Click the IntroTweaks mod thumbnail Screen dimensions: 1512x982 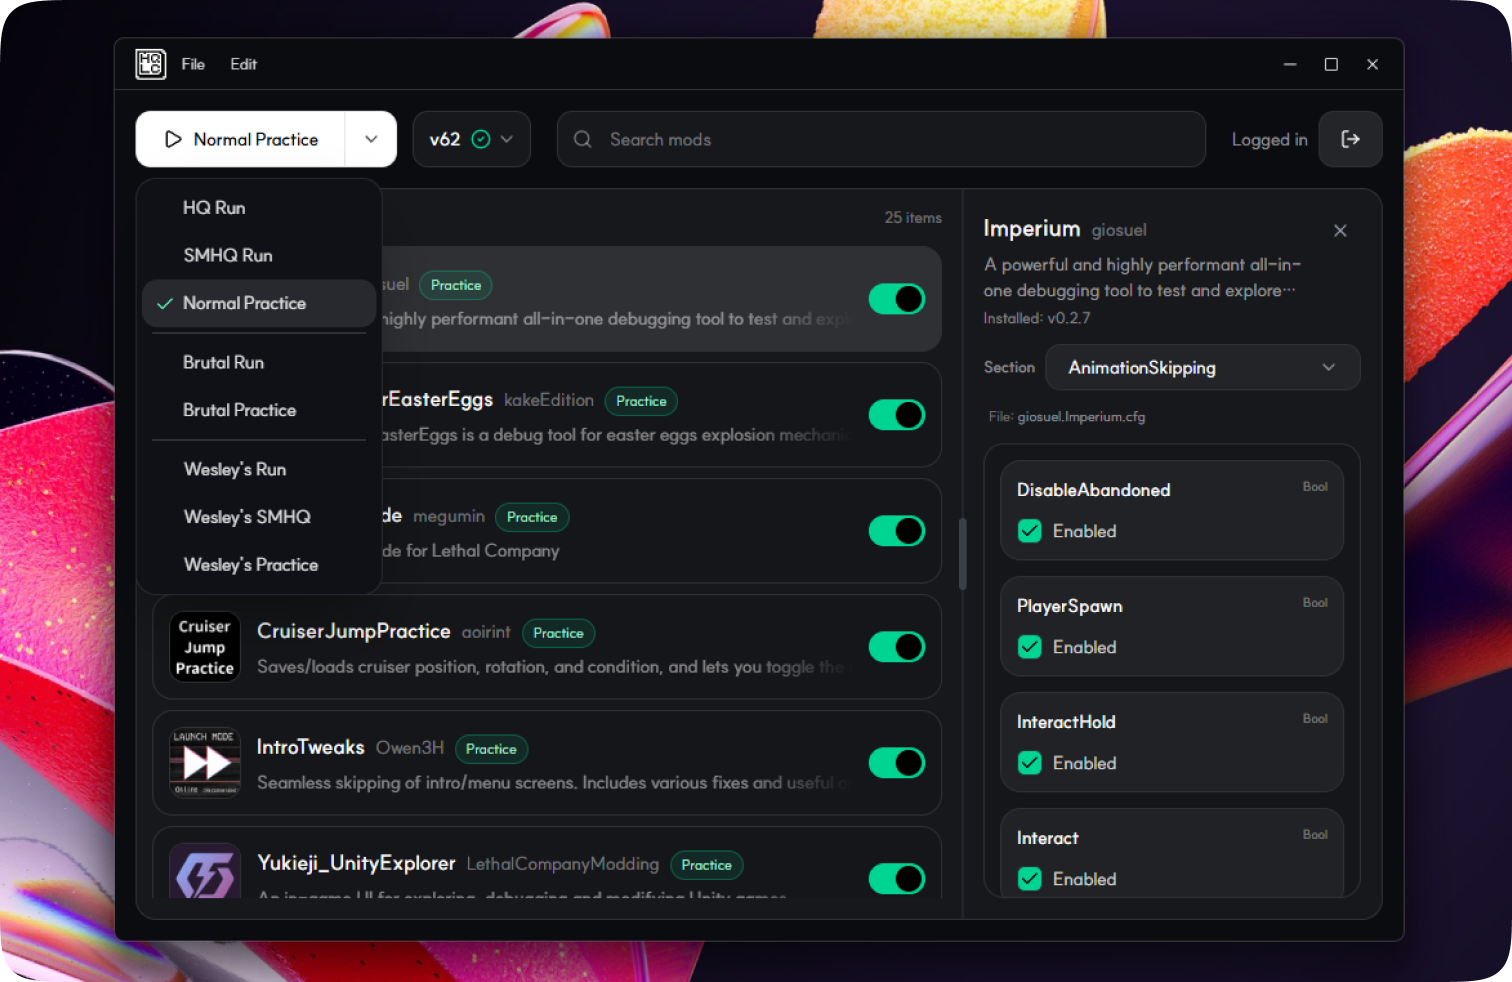point(205,763)
